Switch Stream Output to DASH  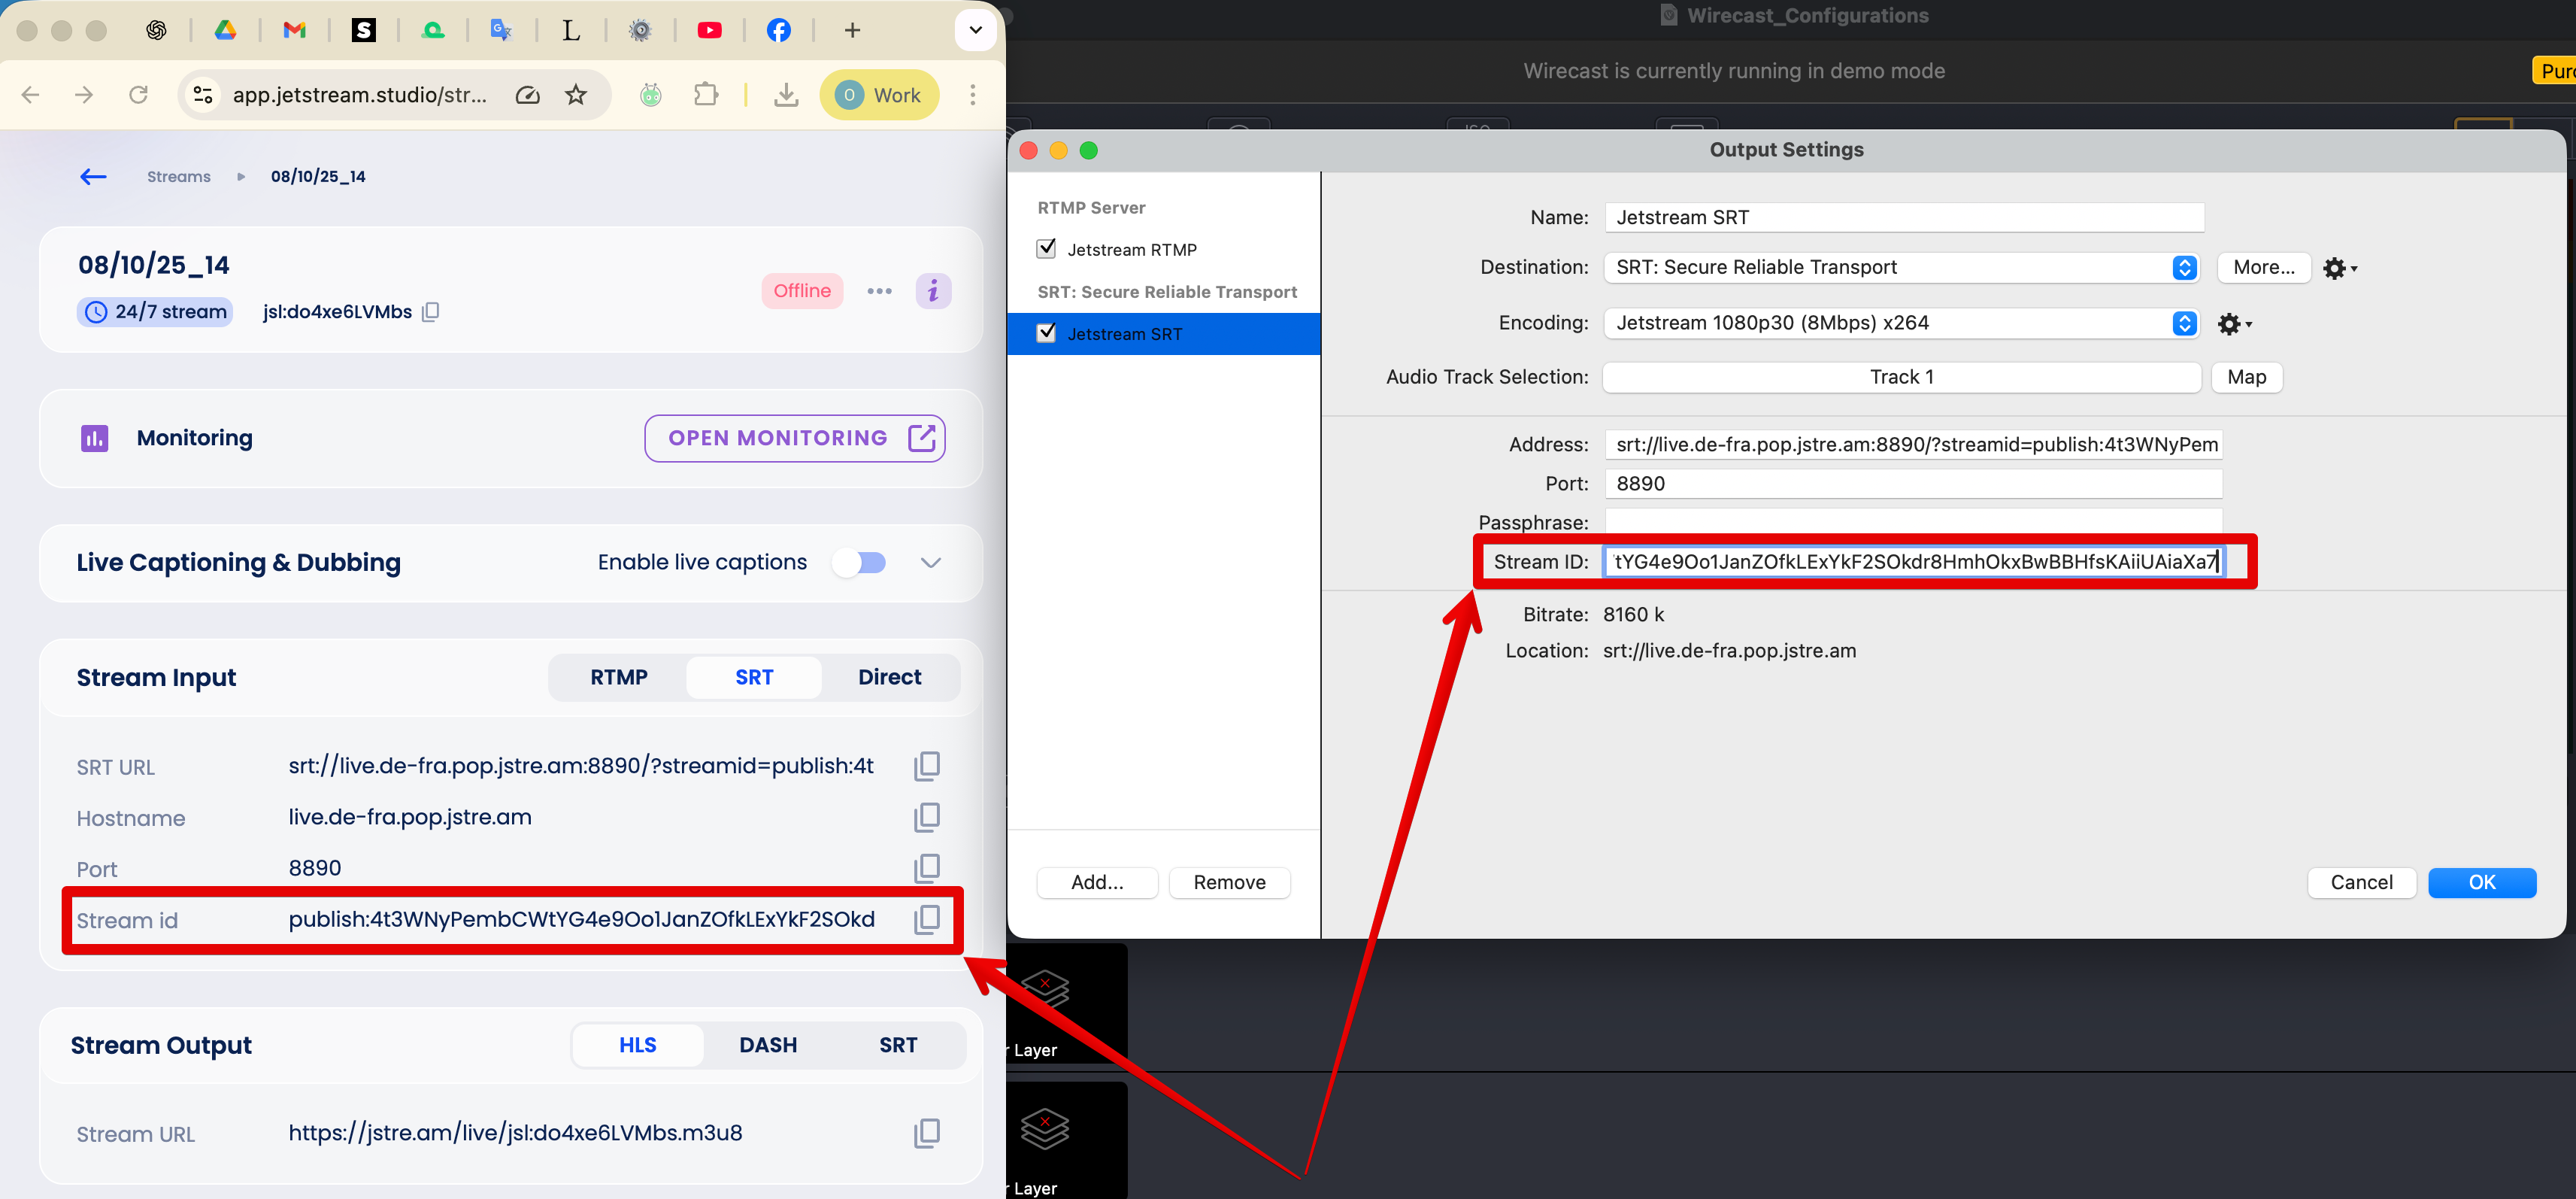point(768,1046)
